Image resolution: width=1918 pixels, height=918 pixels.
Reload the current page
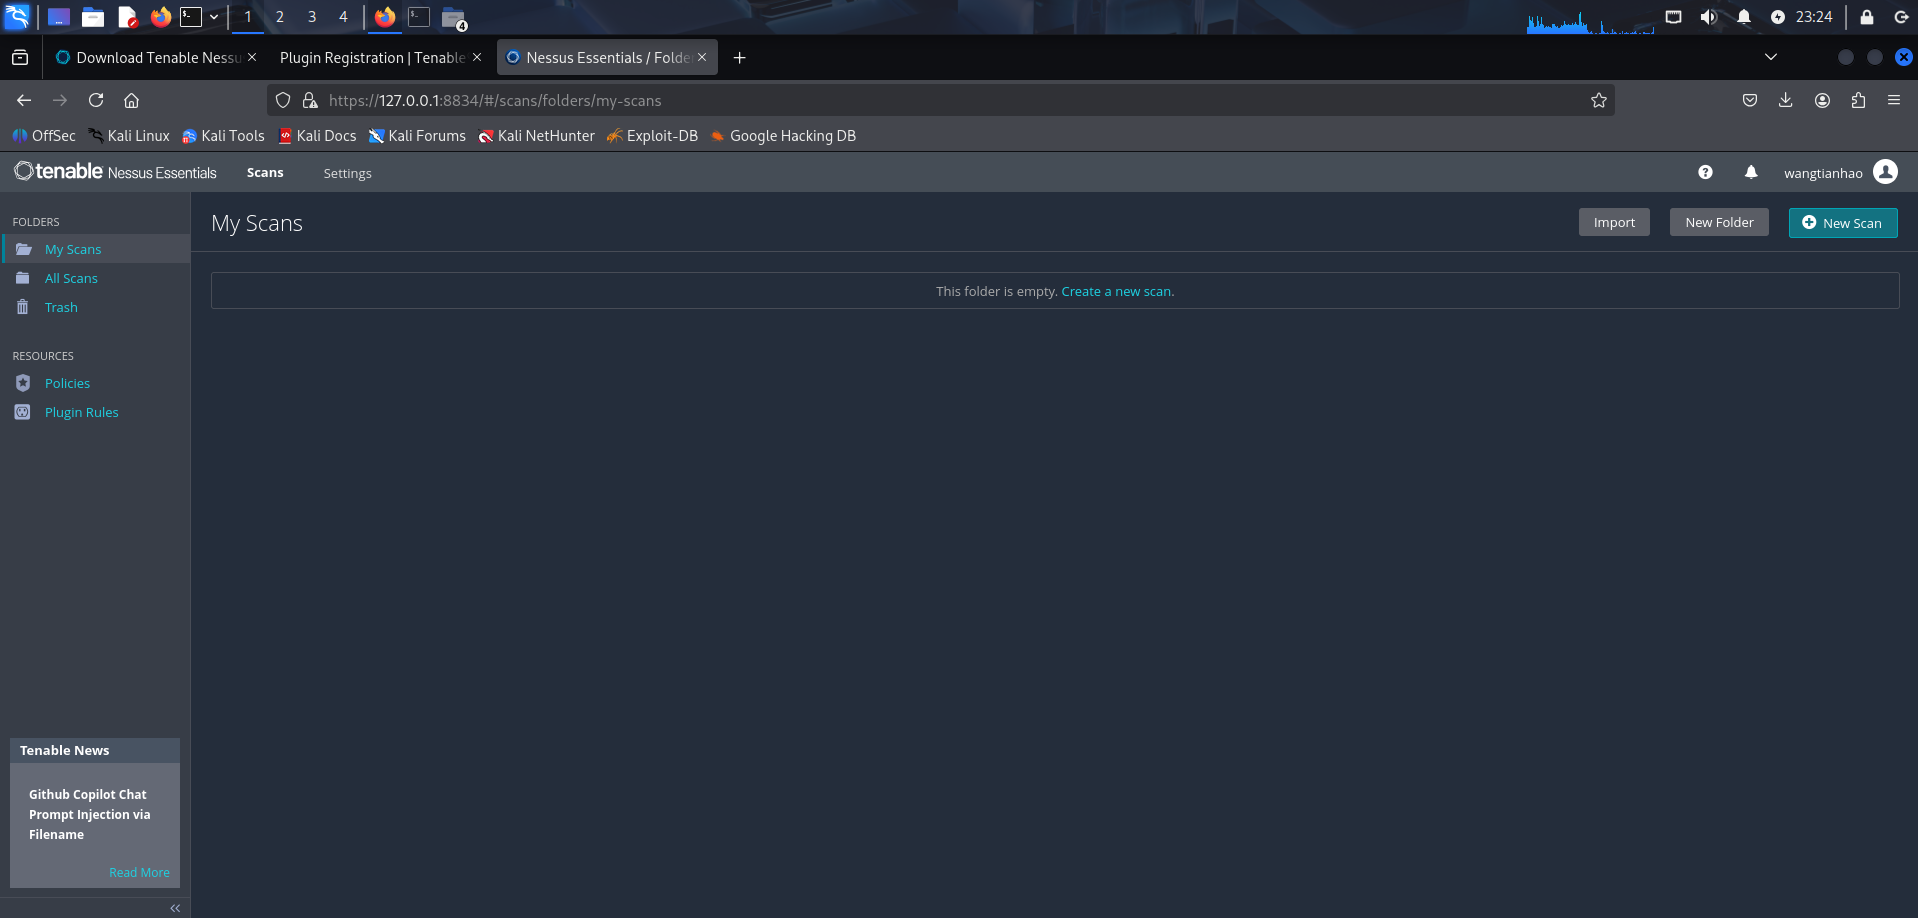[96, 100]
